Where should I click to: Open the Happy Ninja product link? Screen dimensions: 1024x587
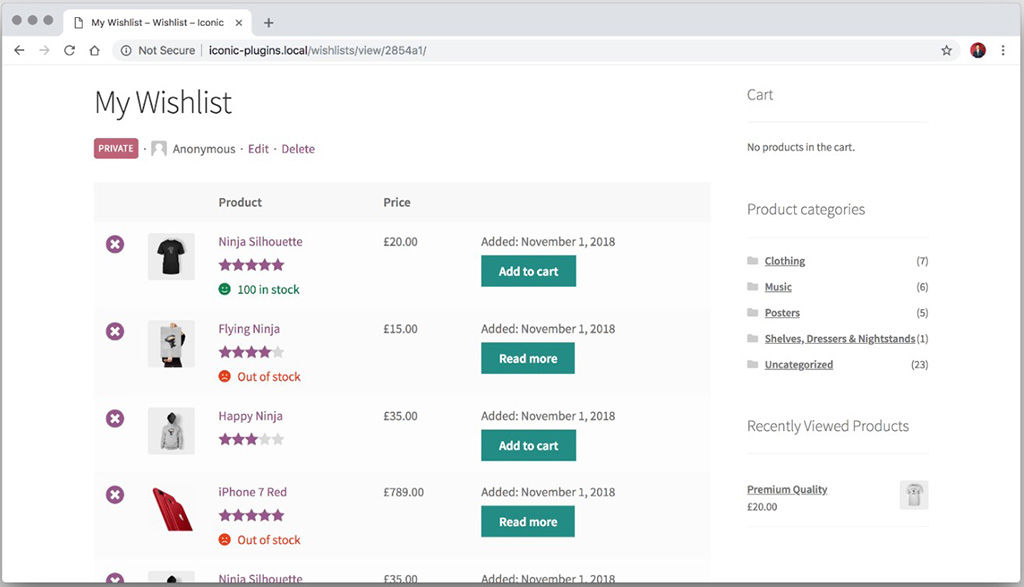click(250, 416)
